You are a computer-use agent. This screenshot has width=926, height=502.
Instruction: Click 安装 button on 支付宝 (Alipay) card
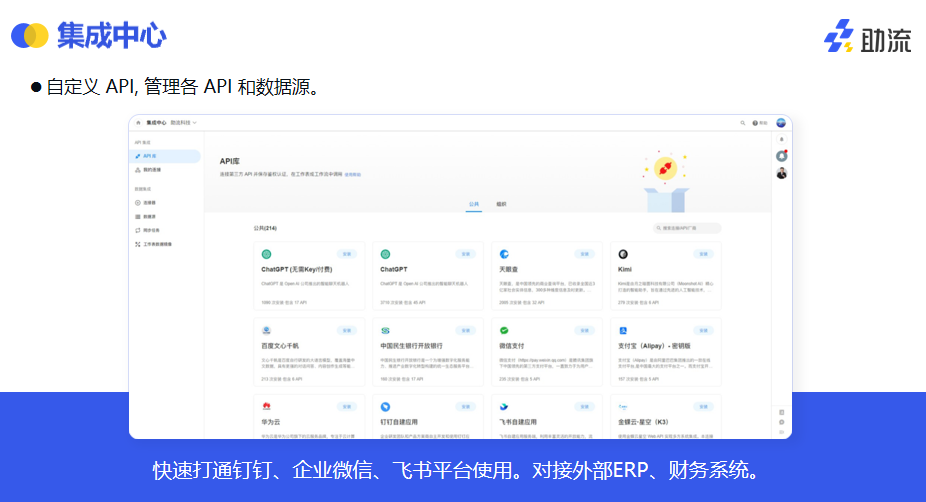coord(703,330)
